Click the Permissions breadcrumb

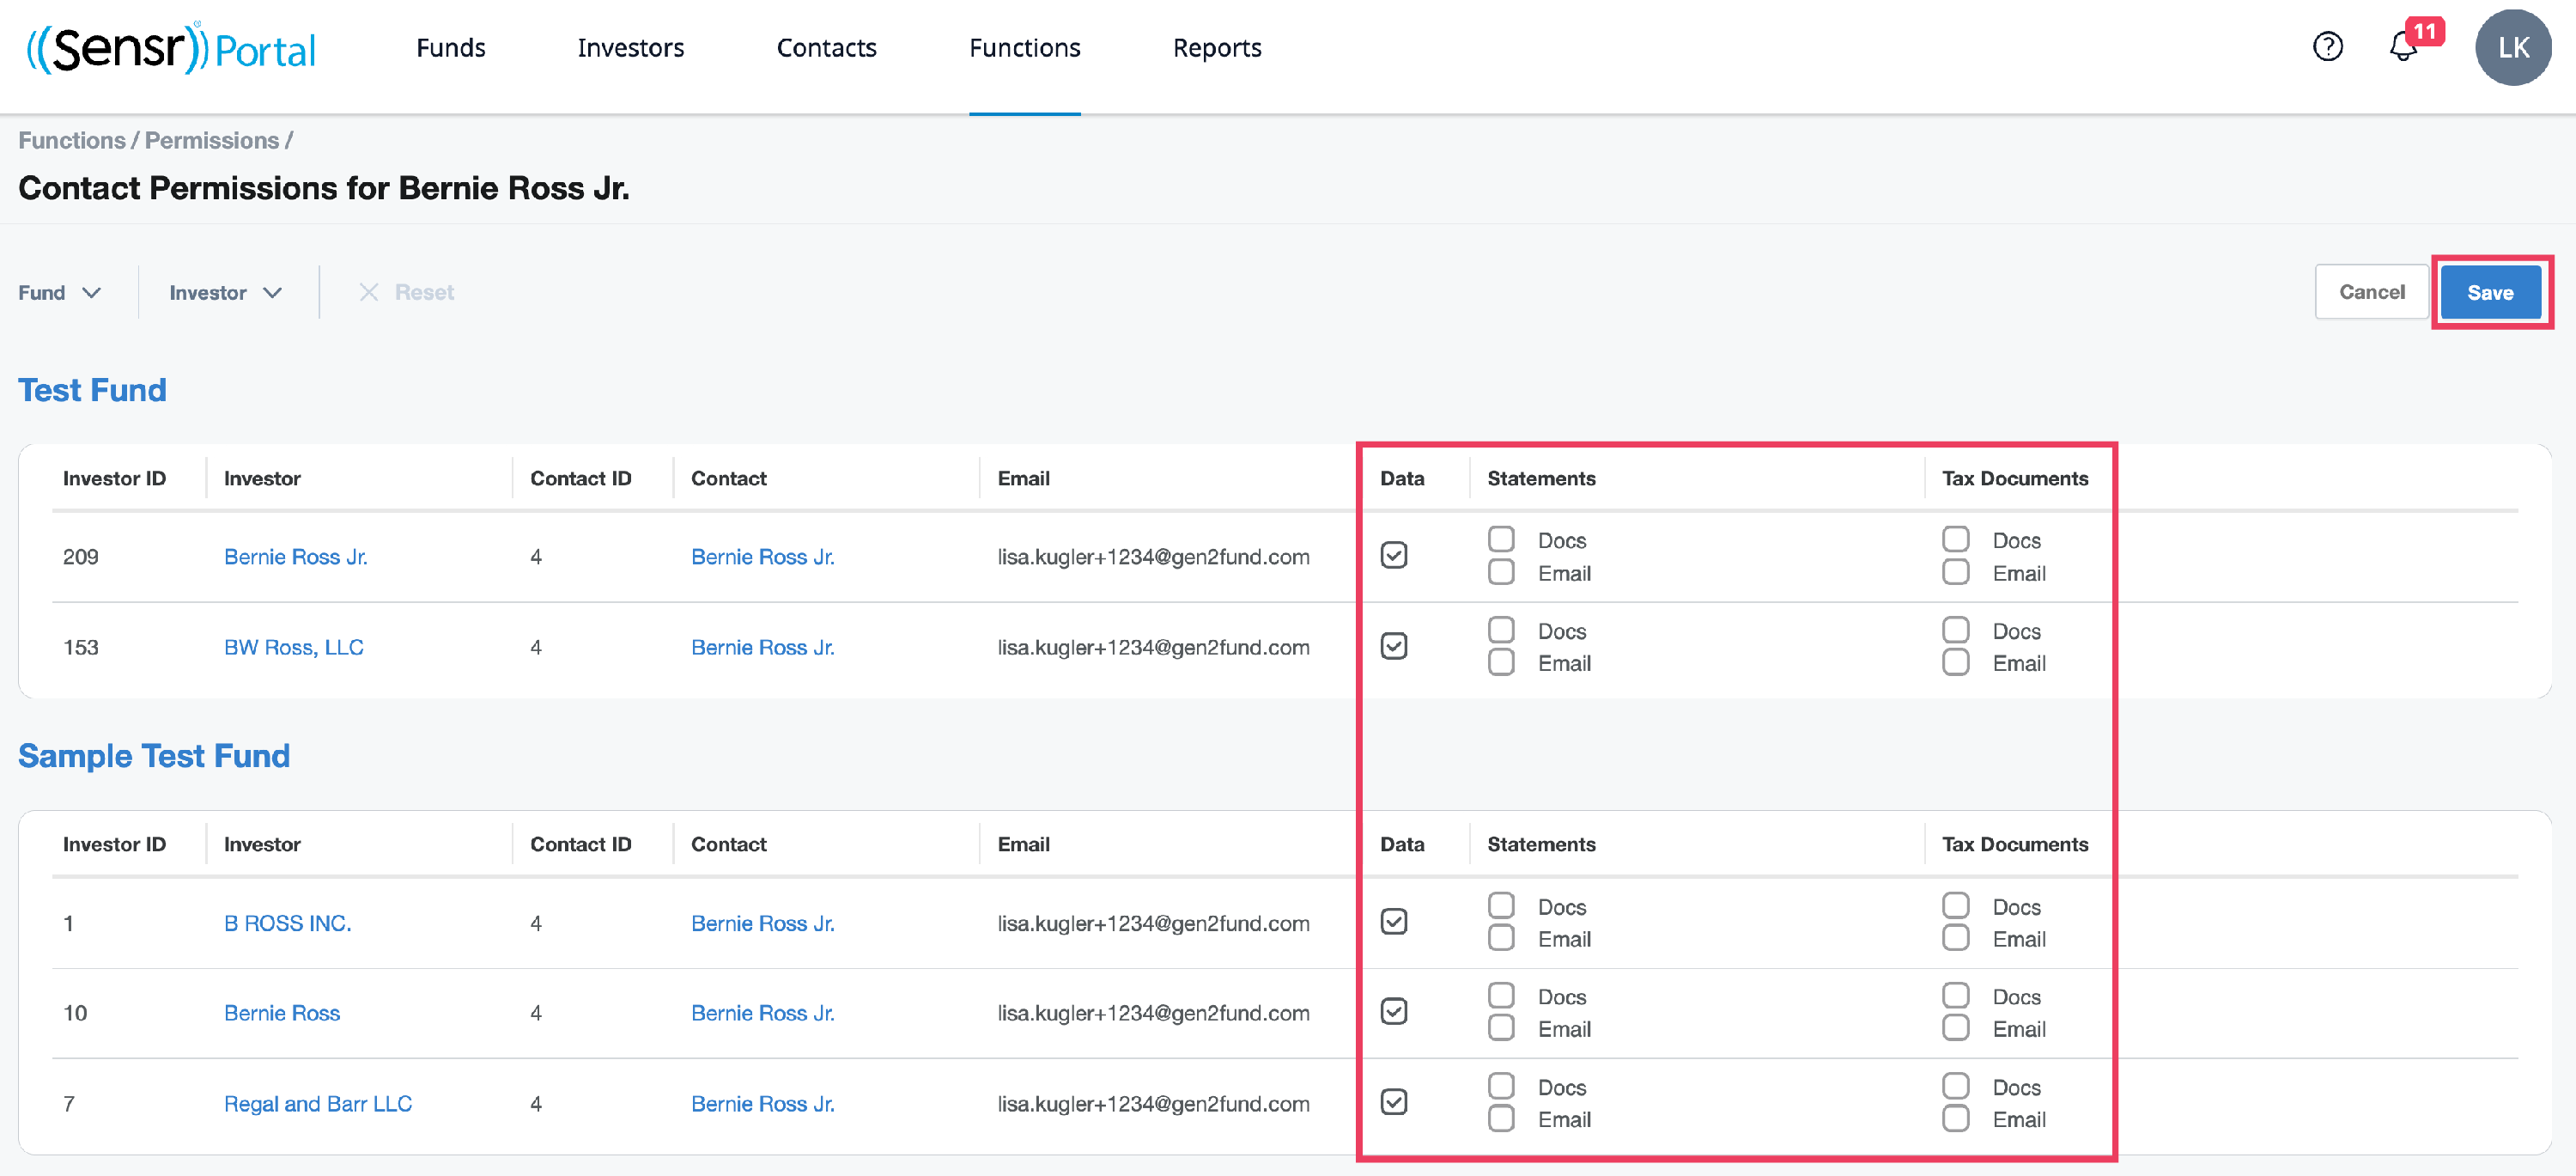point(211,140)
